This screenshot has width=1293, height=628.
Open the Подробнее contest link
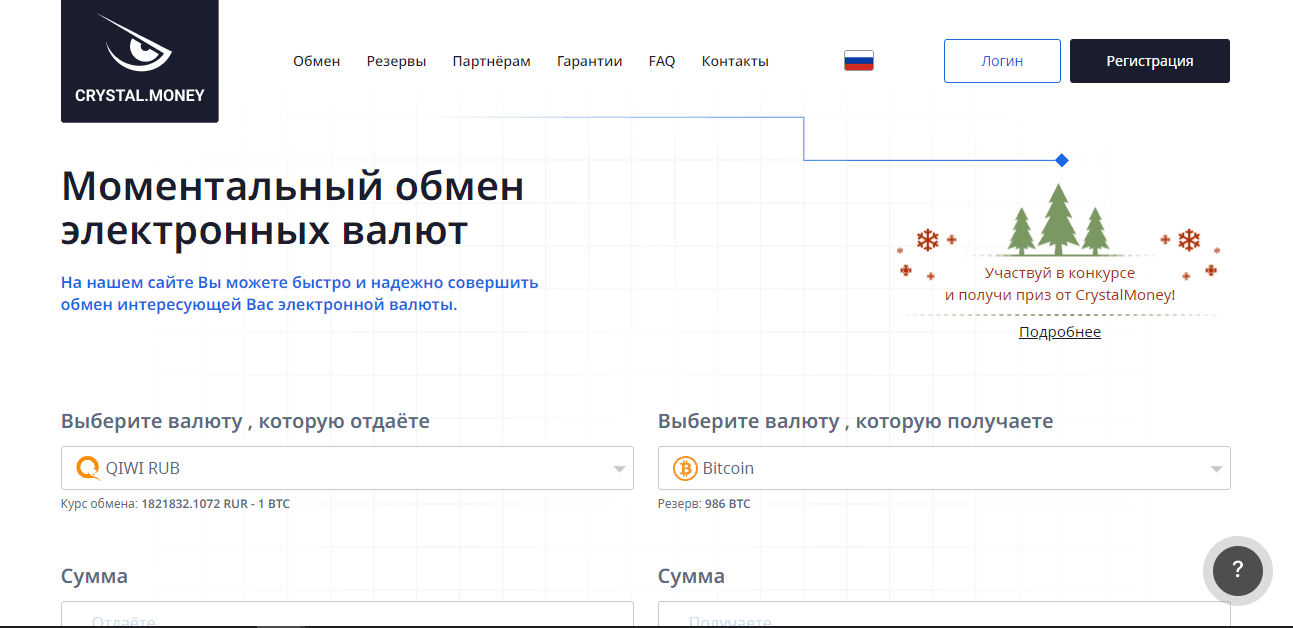click(1059, 331)
